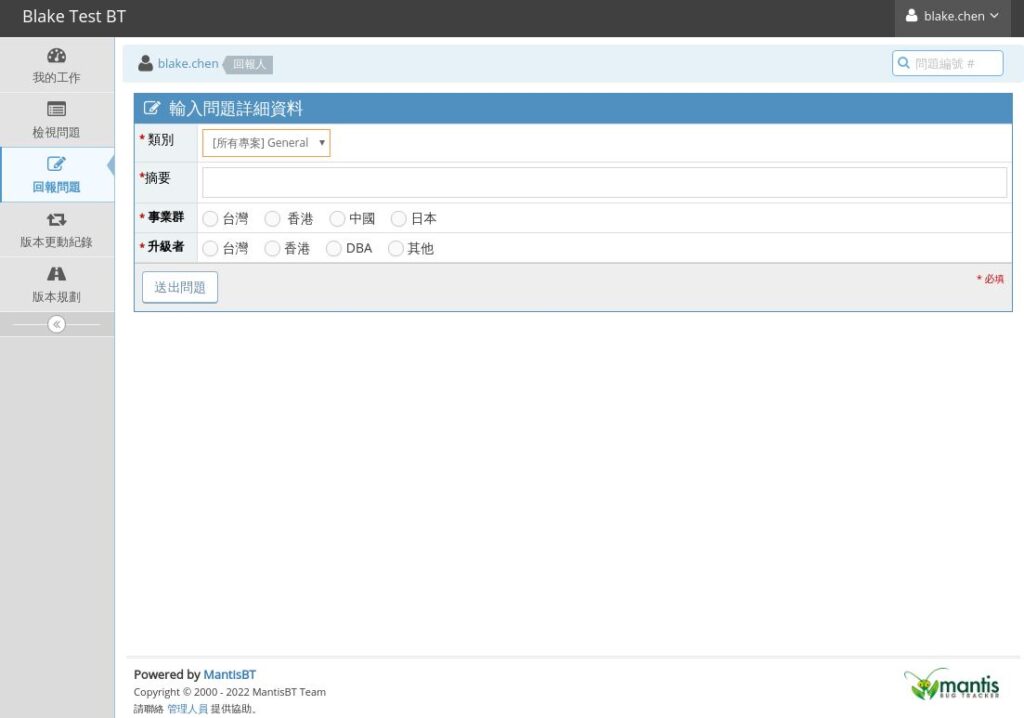Click the user icon beside blake.chen breadcrumb
Screen dimensions: 1024x718
point(146,64)
